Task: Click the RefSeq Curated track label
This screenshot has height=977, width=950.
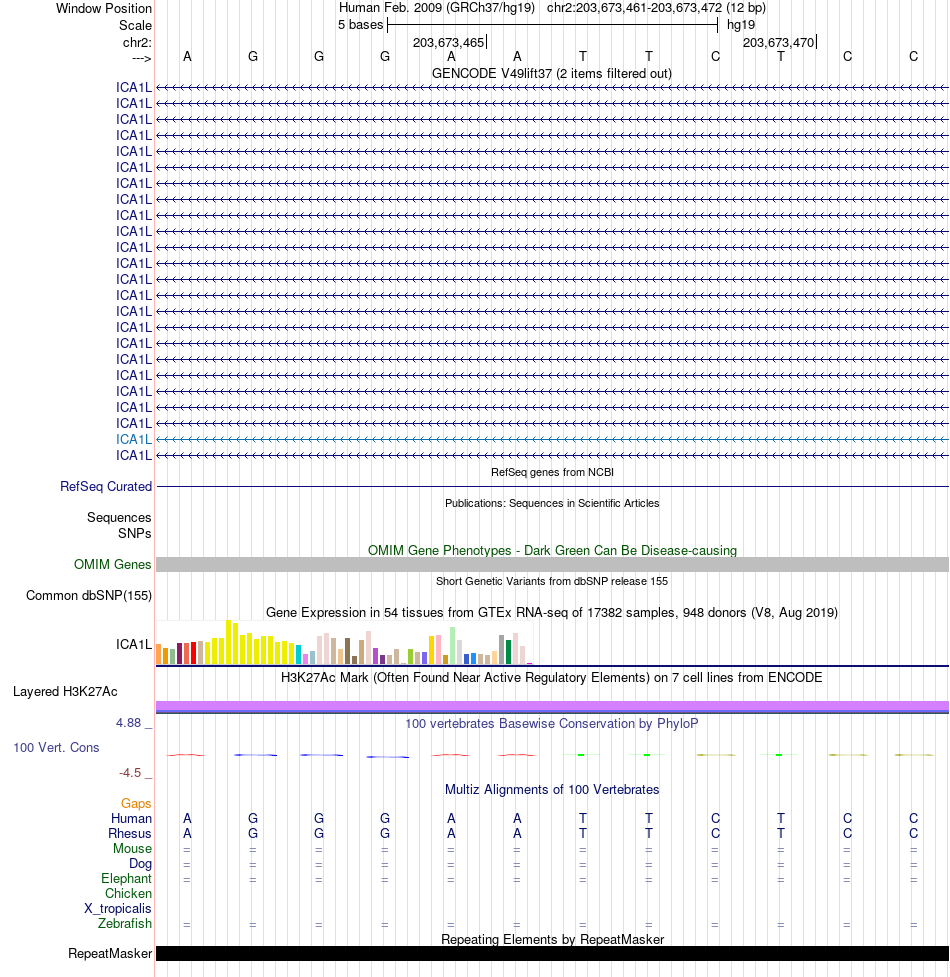Action: coord(106,487)
